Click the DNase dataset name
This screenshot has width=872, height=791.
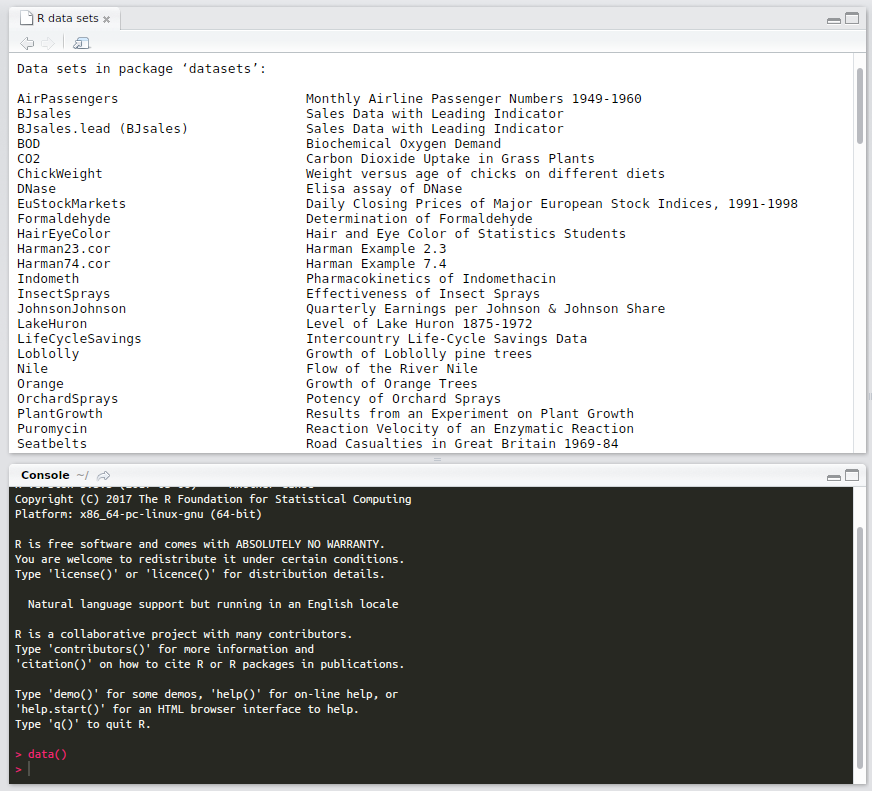click(36, 189)
